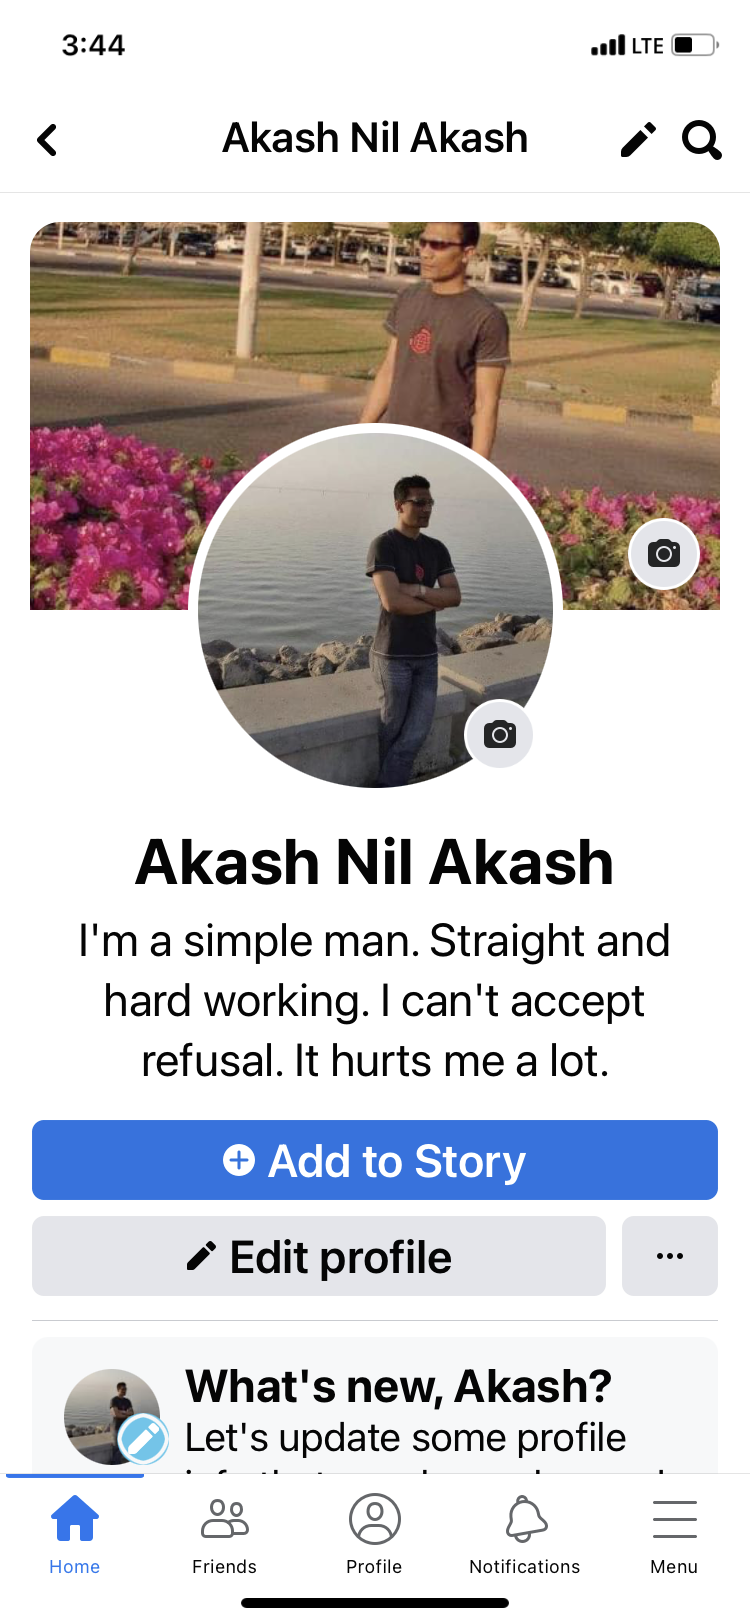Open search with the magnifier icon
The height and width of the screenshot is (1624, 750).
coord(702,140)
